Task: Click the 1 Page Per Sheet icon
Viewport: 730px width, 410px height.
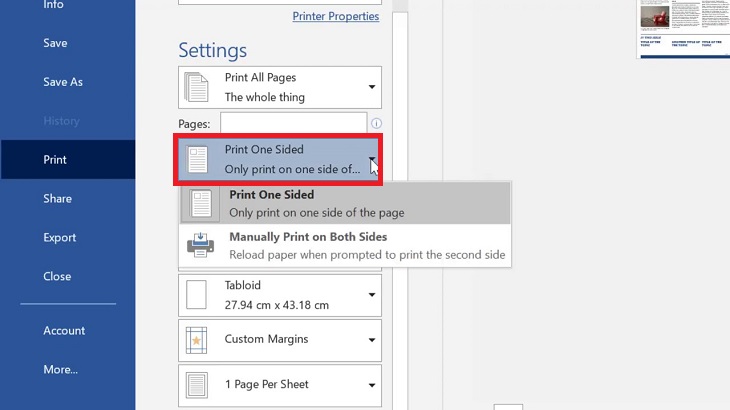Action: coord(197,385)
